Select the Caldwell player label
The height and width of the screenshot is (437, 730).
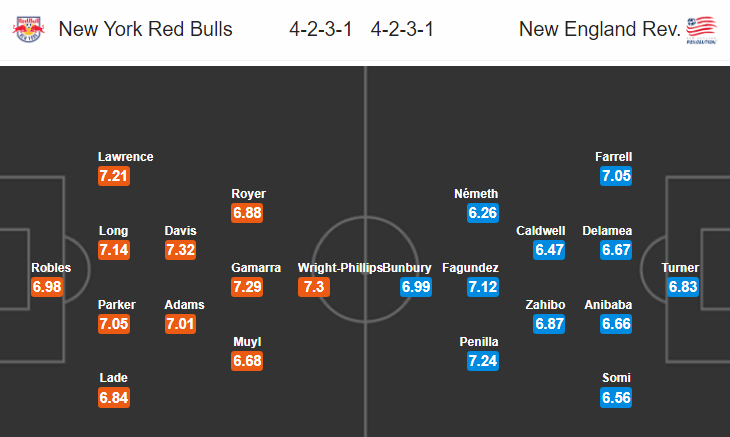pyautogui.click(x=541, y=231)
